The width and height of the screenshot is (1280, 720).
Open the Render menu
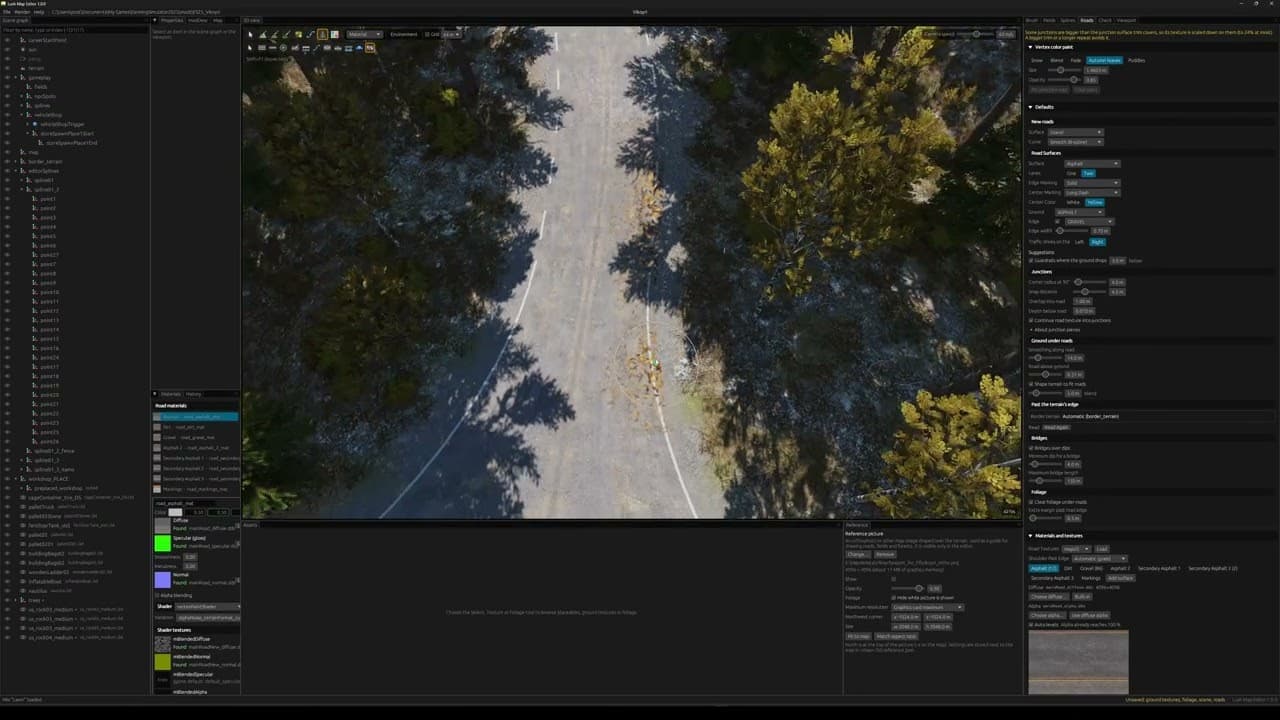[x=21, y=12]
